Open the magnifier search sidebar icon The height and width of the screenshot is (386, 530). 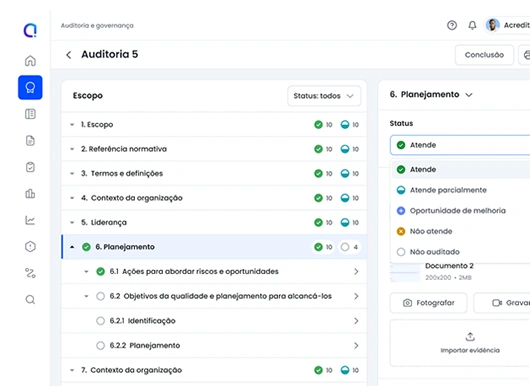tap(30, 299)
